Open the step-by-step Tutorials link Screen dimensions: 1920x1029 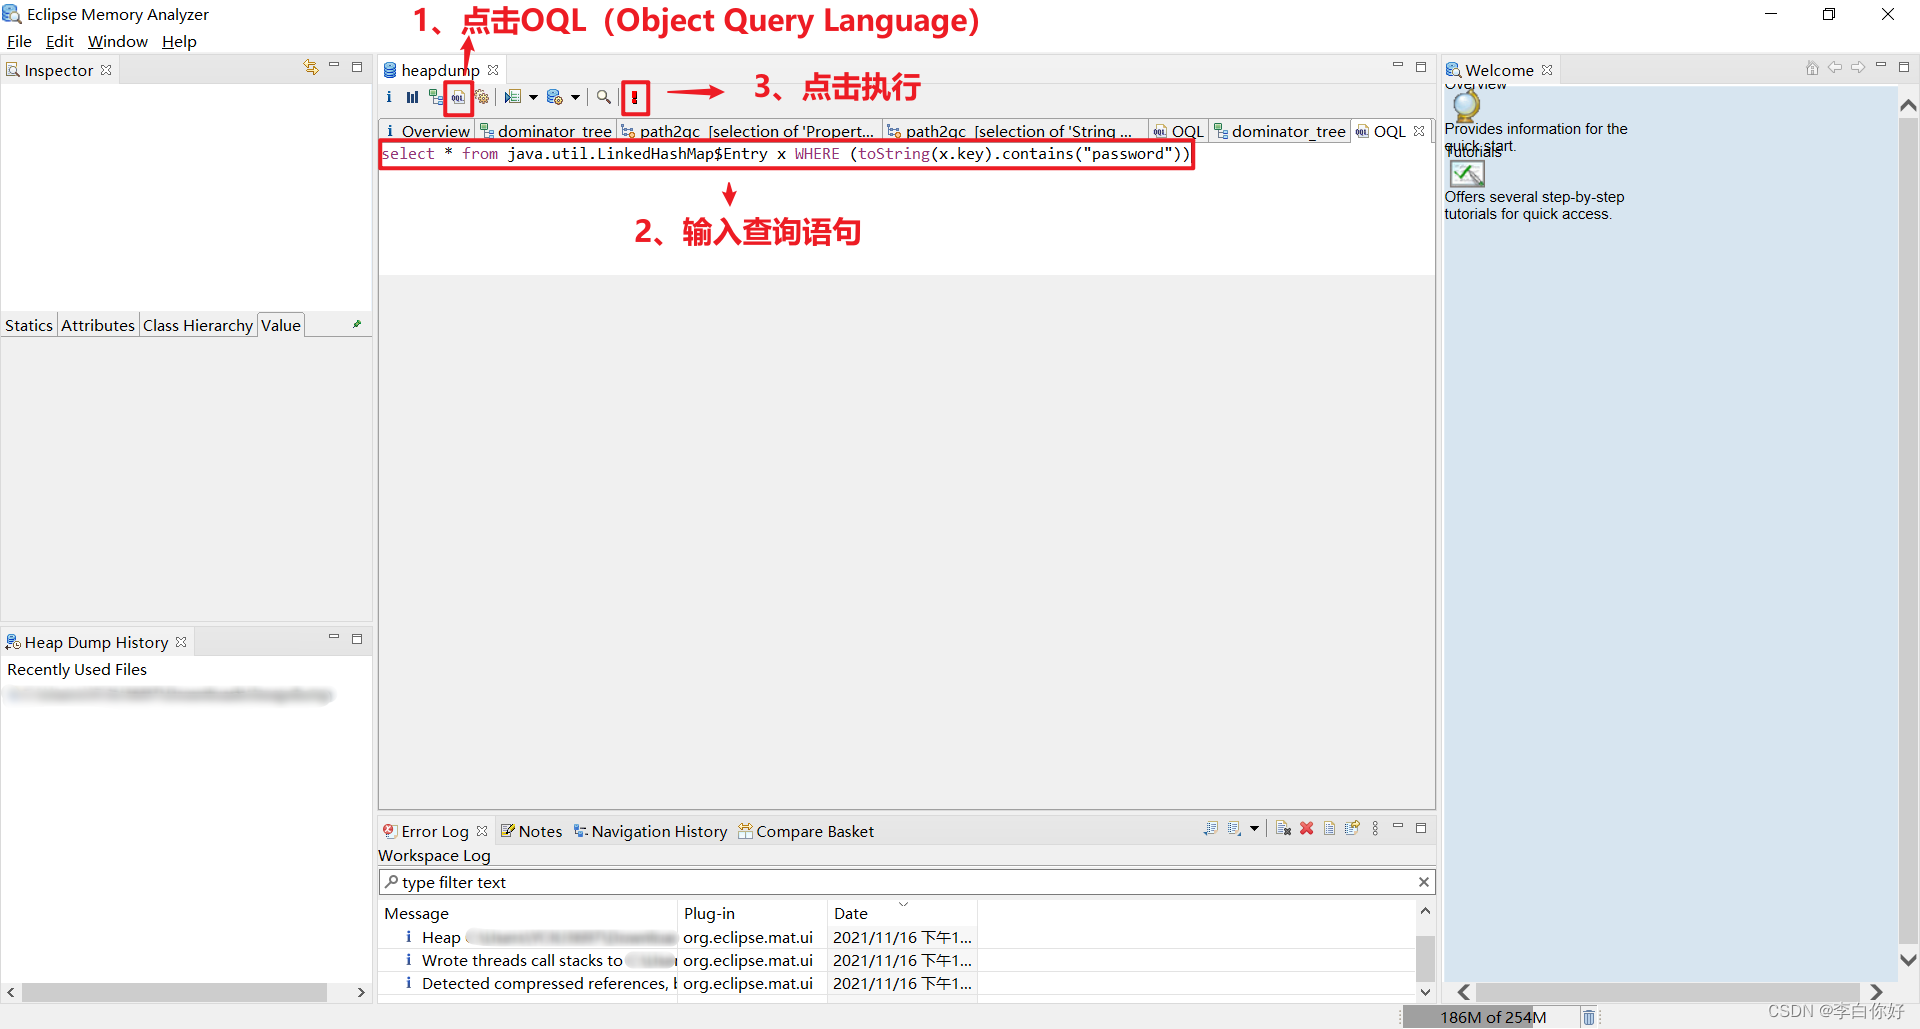[x=1466, y=173]
